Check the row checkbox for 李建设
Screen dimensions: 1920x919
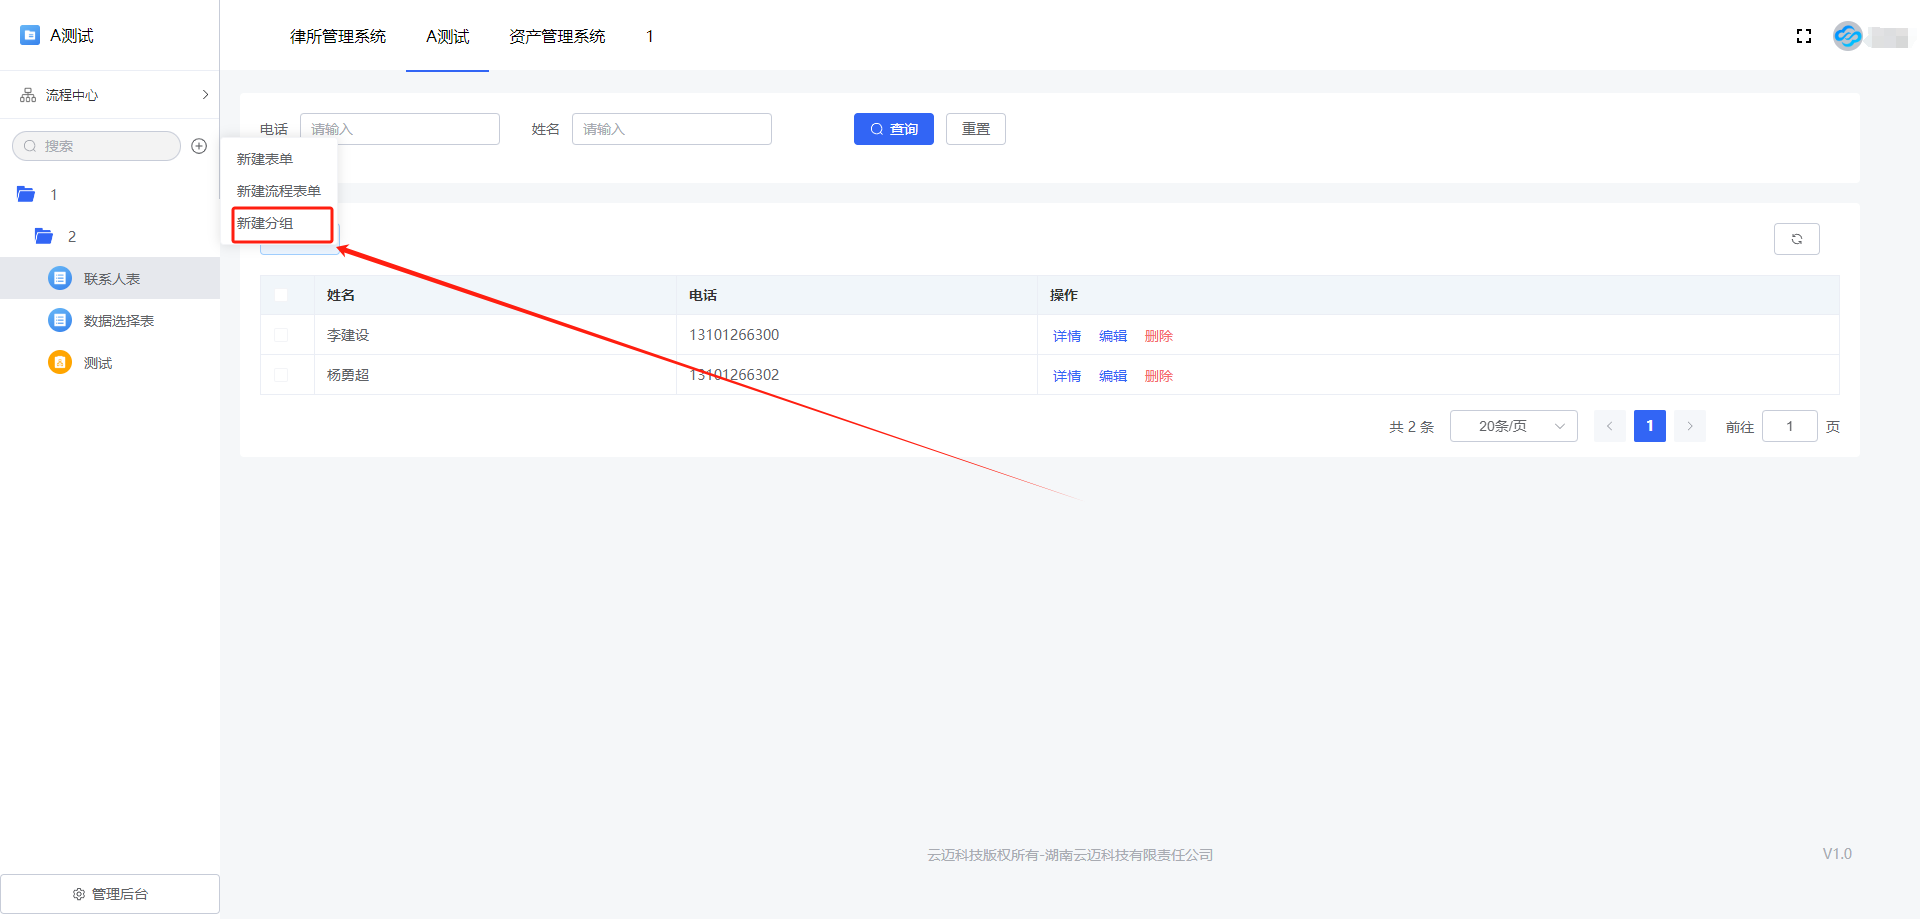point(281,335)
